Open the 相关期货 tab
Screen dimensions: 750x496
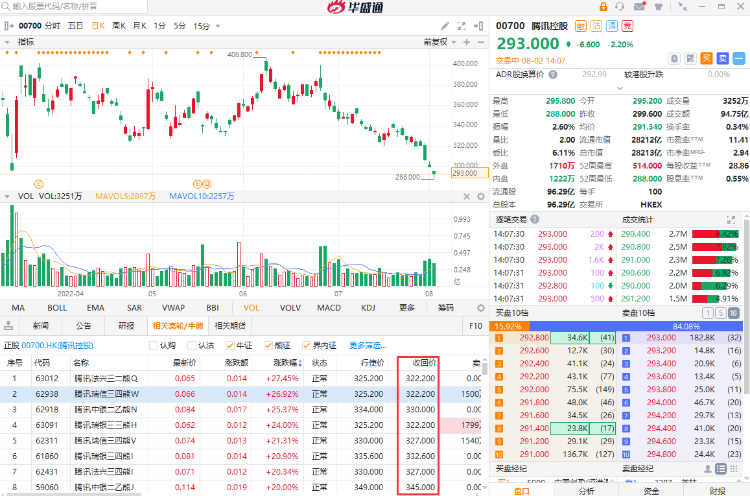click(230, 326)
